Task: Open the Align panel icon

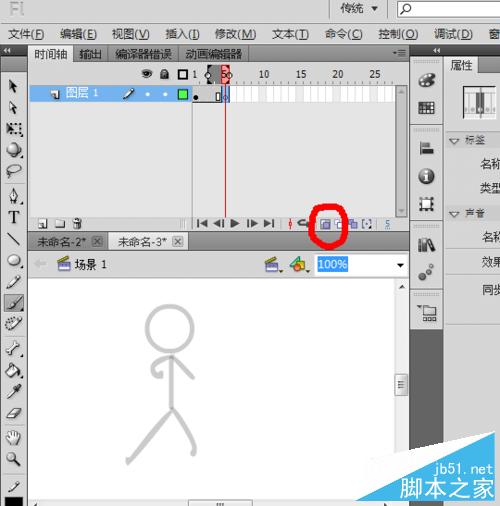Action: 426,148
